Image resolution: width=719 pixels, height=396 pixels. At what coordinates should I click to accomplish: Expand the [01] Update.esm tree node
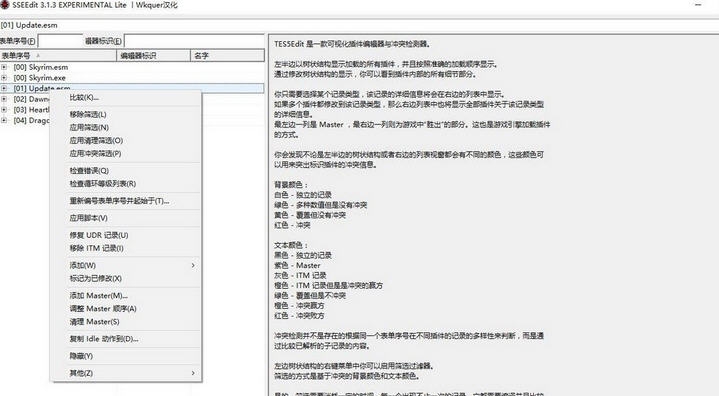4,88
